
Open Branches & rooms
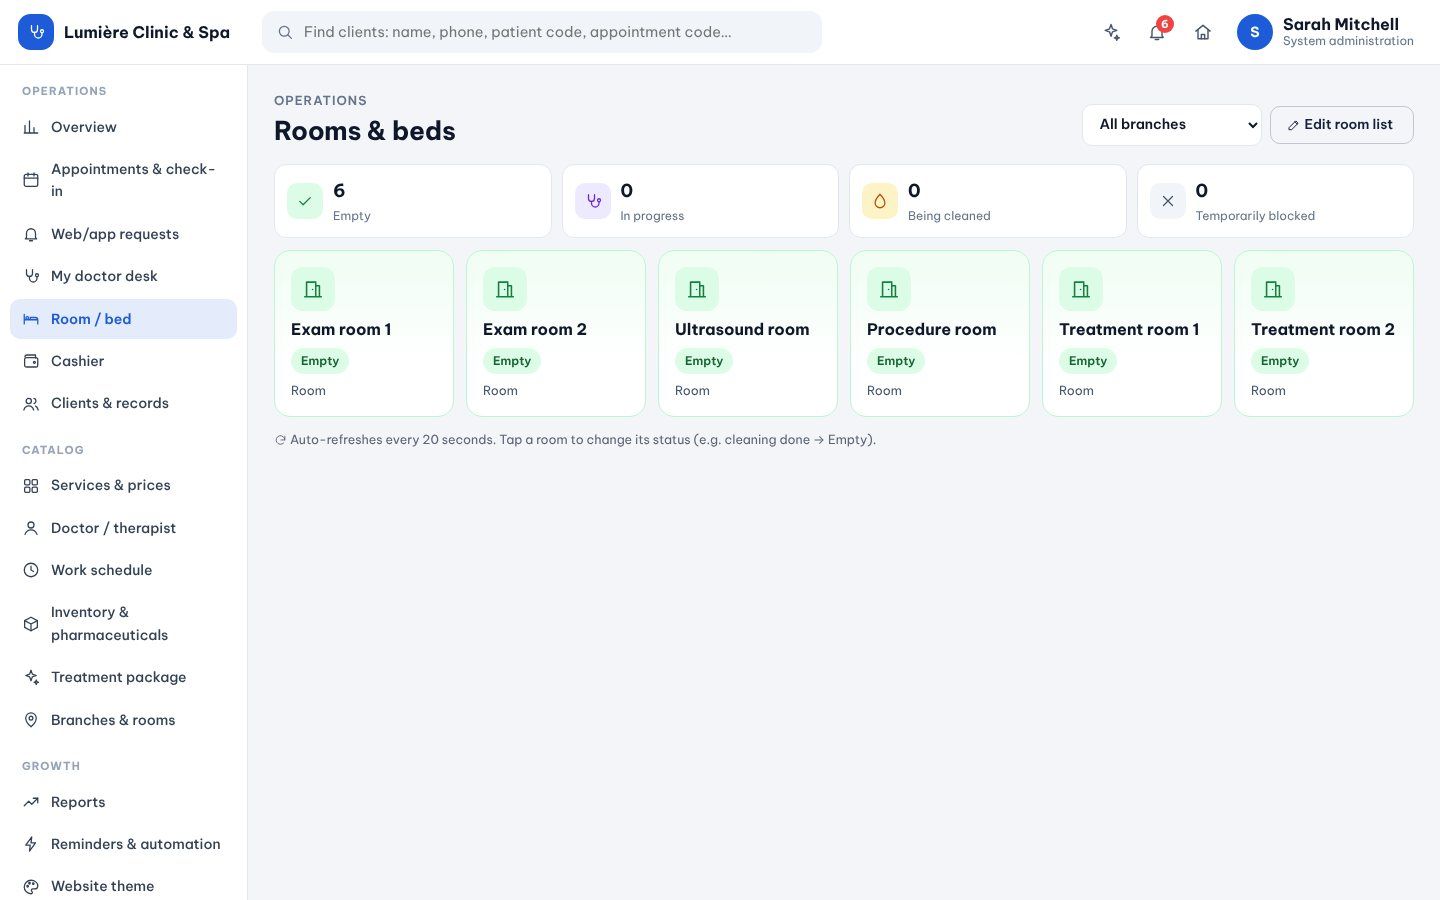pyautogui.click(x=123, y=720)
